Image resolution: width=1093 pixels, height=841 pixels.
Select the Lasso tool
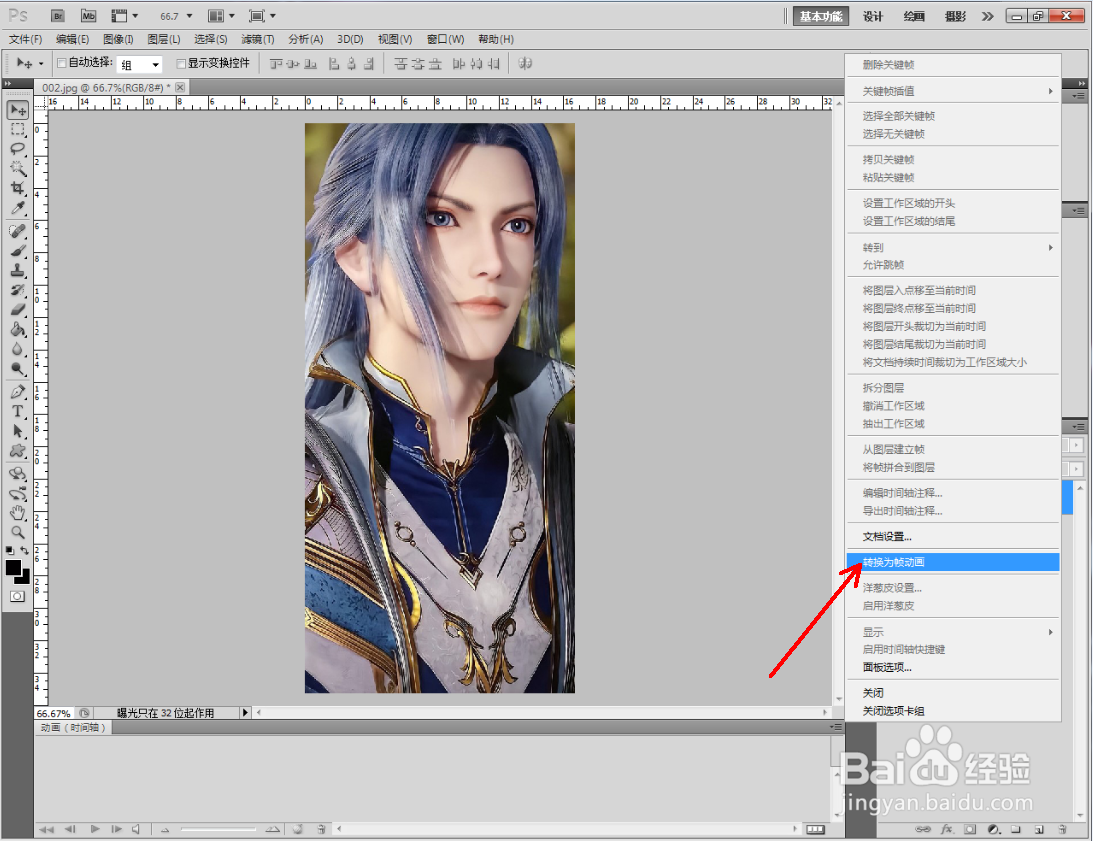17,149
